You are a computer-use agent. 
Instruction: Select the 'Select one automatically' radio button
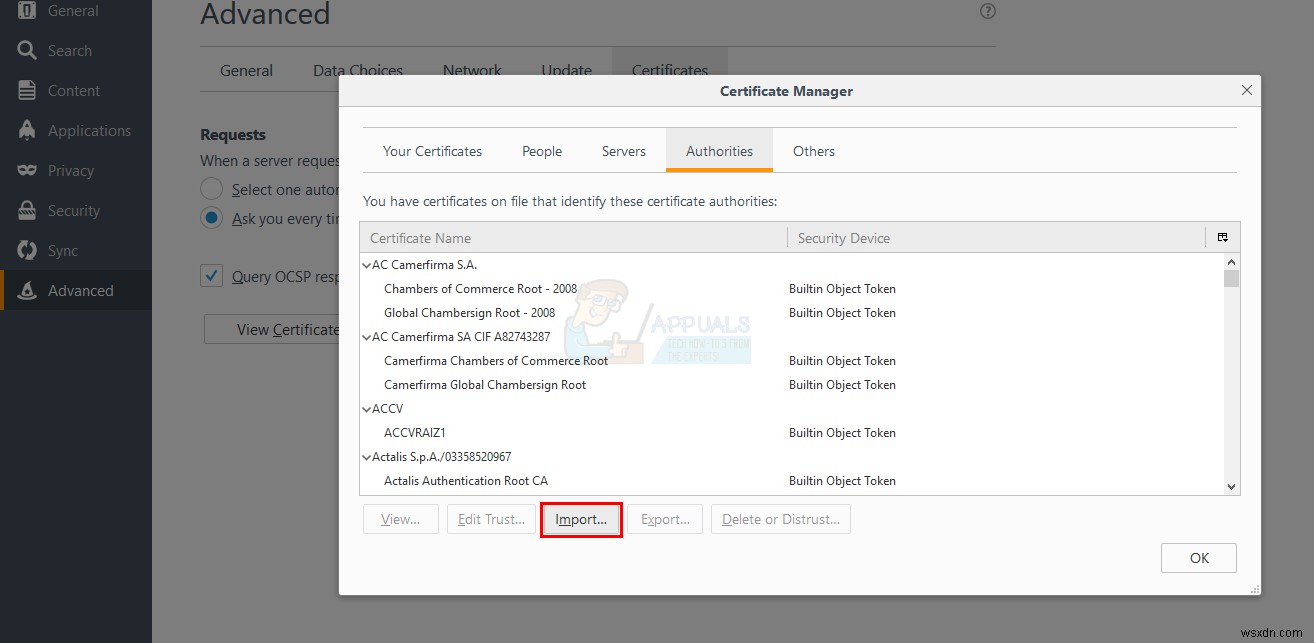[211, 188]
